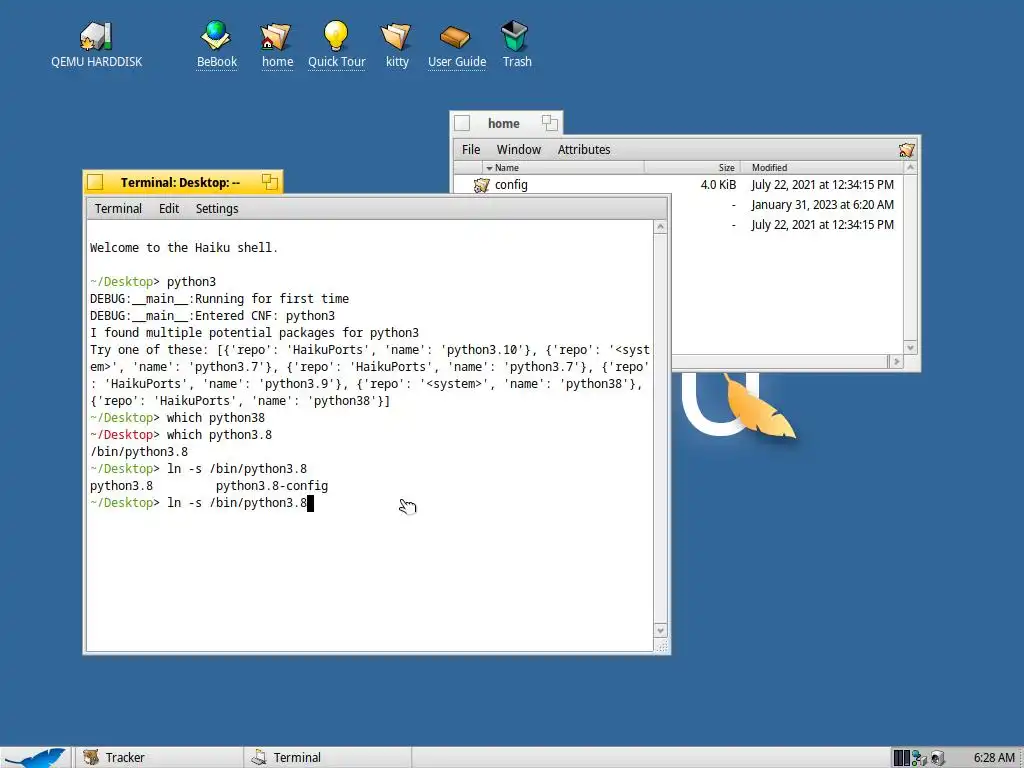Click the config row's July 22, 2021 date

[x=822, y=185]
